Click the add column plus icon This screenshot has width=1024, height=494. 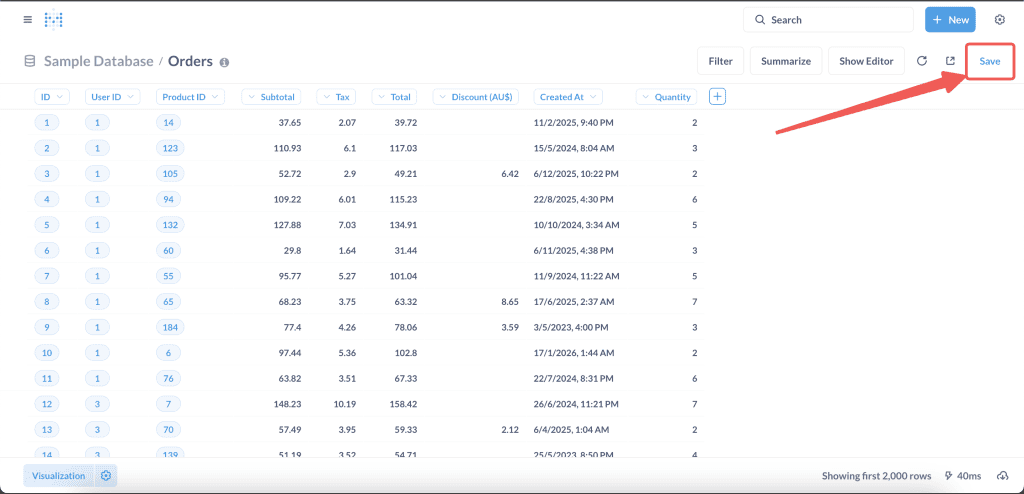pos(717,96)
